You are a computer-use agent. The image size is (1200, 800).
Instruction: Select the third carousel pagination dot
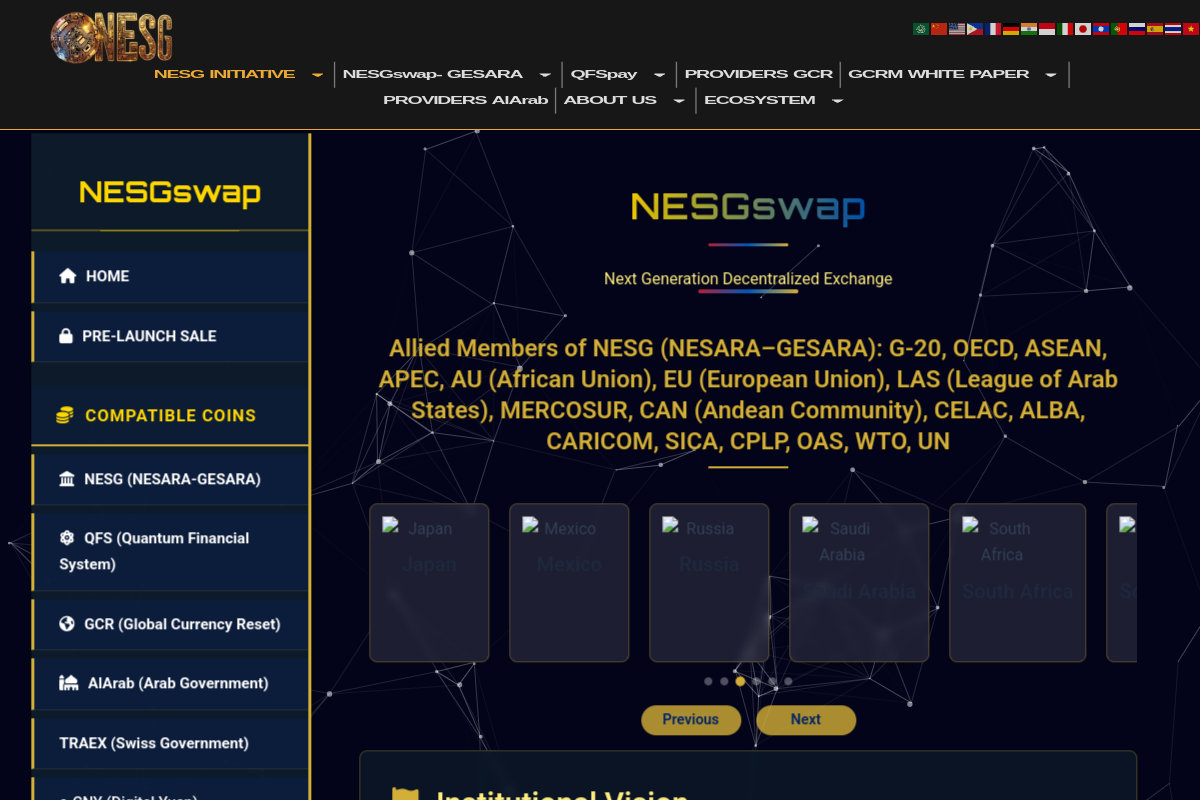(x=740, y=681)
